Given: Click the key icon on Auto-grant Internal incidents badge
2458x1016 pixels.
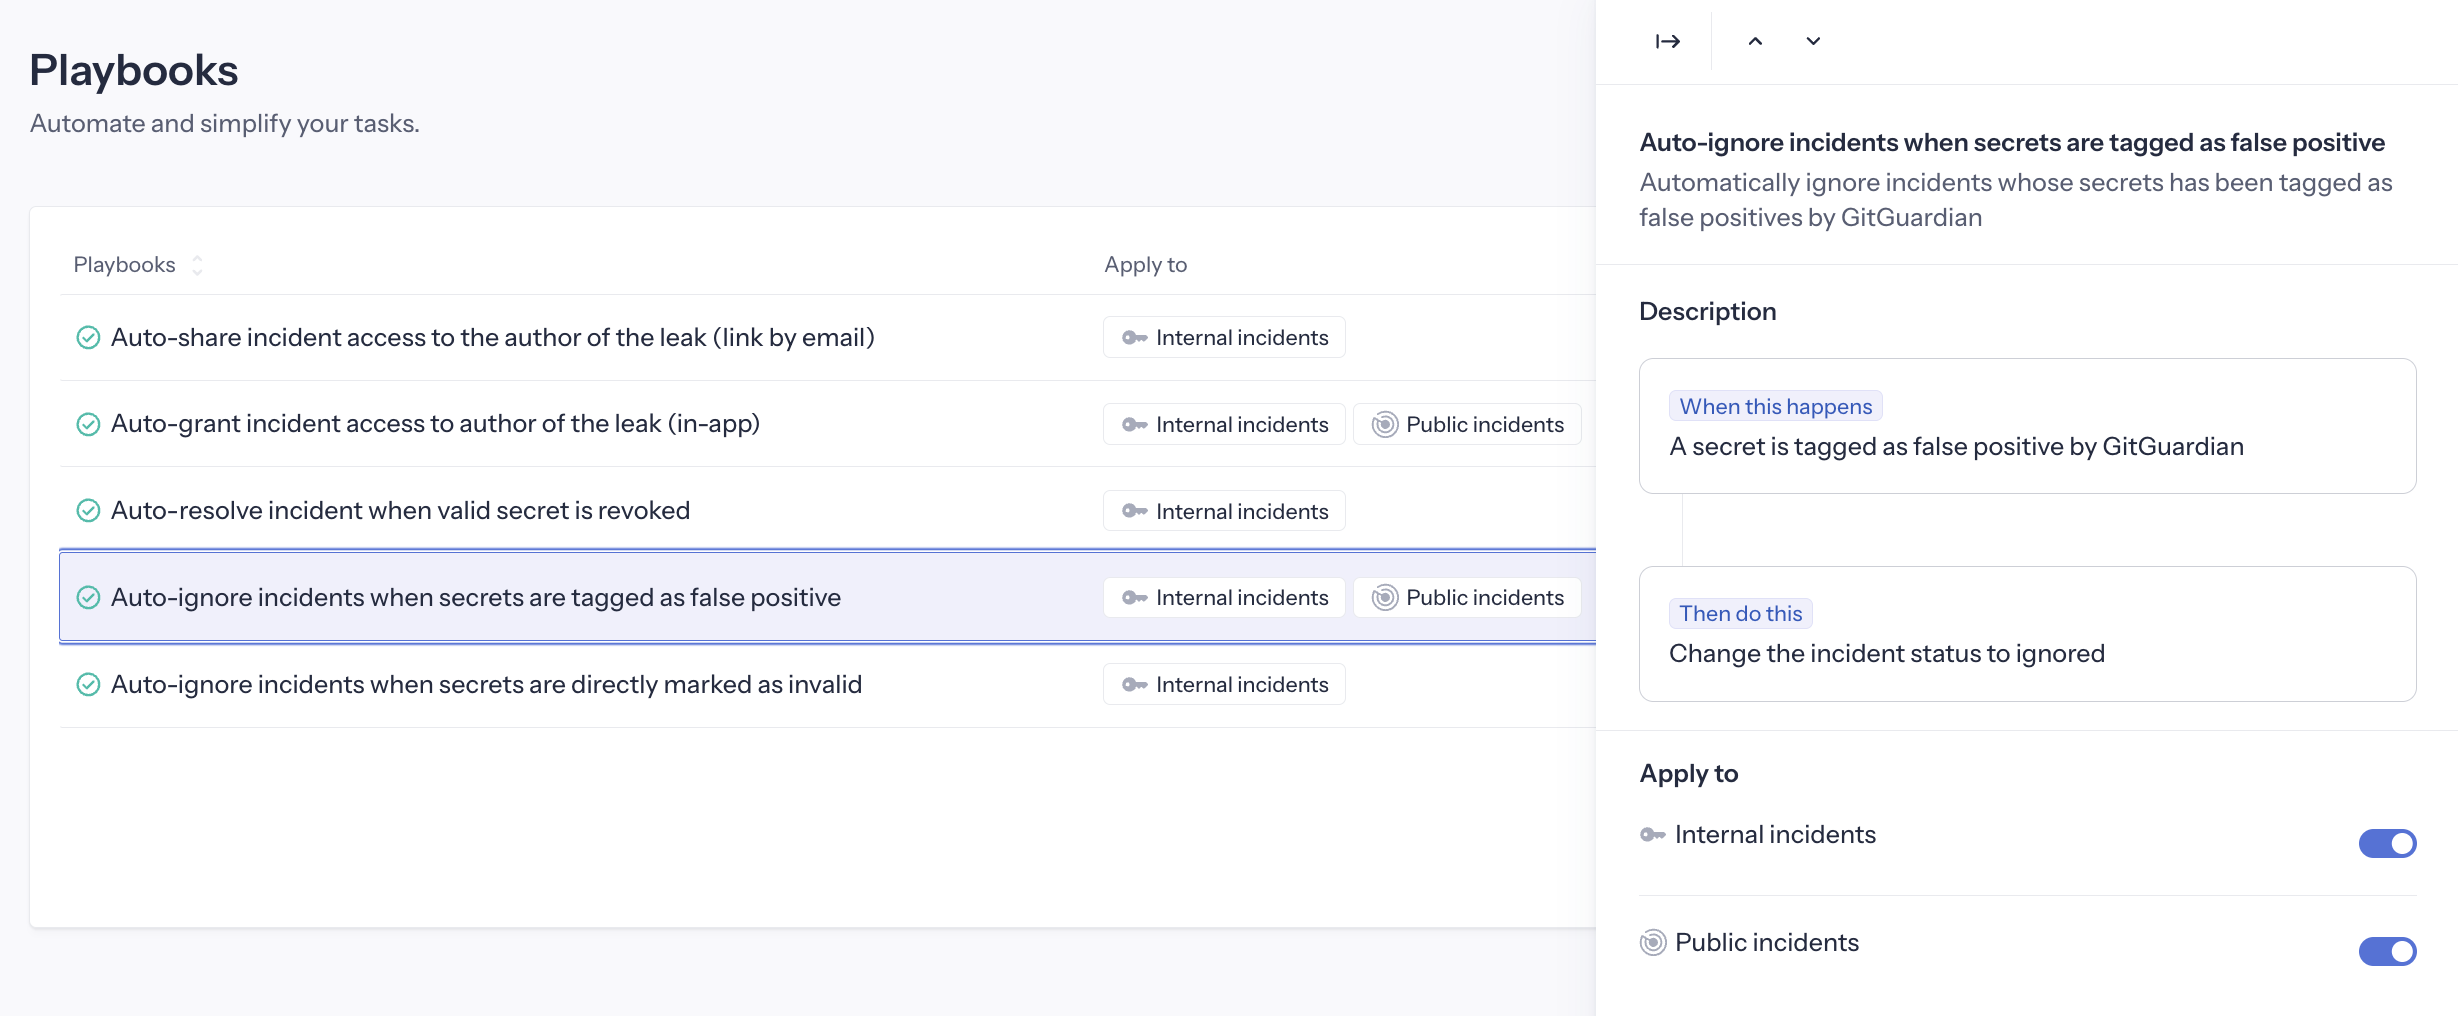Looking at the screenshot, I should pyautogui.click(x=1134, y=424).
